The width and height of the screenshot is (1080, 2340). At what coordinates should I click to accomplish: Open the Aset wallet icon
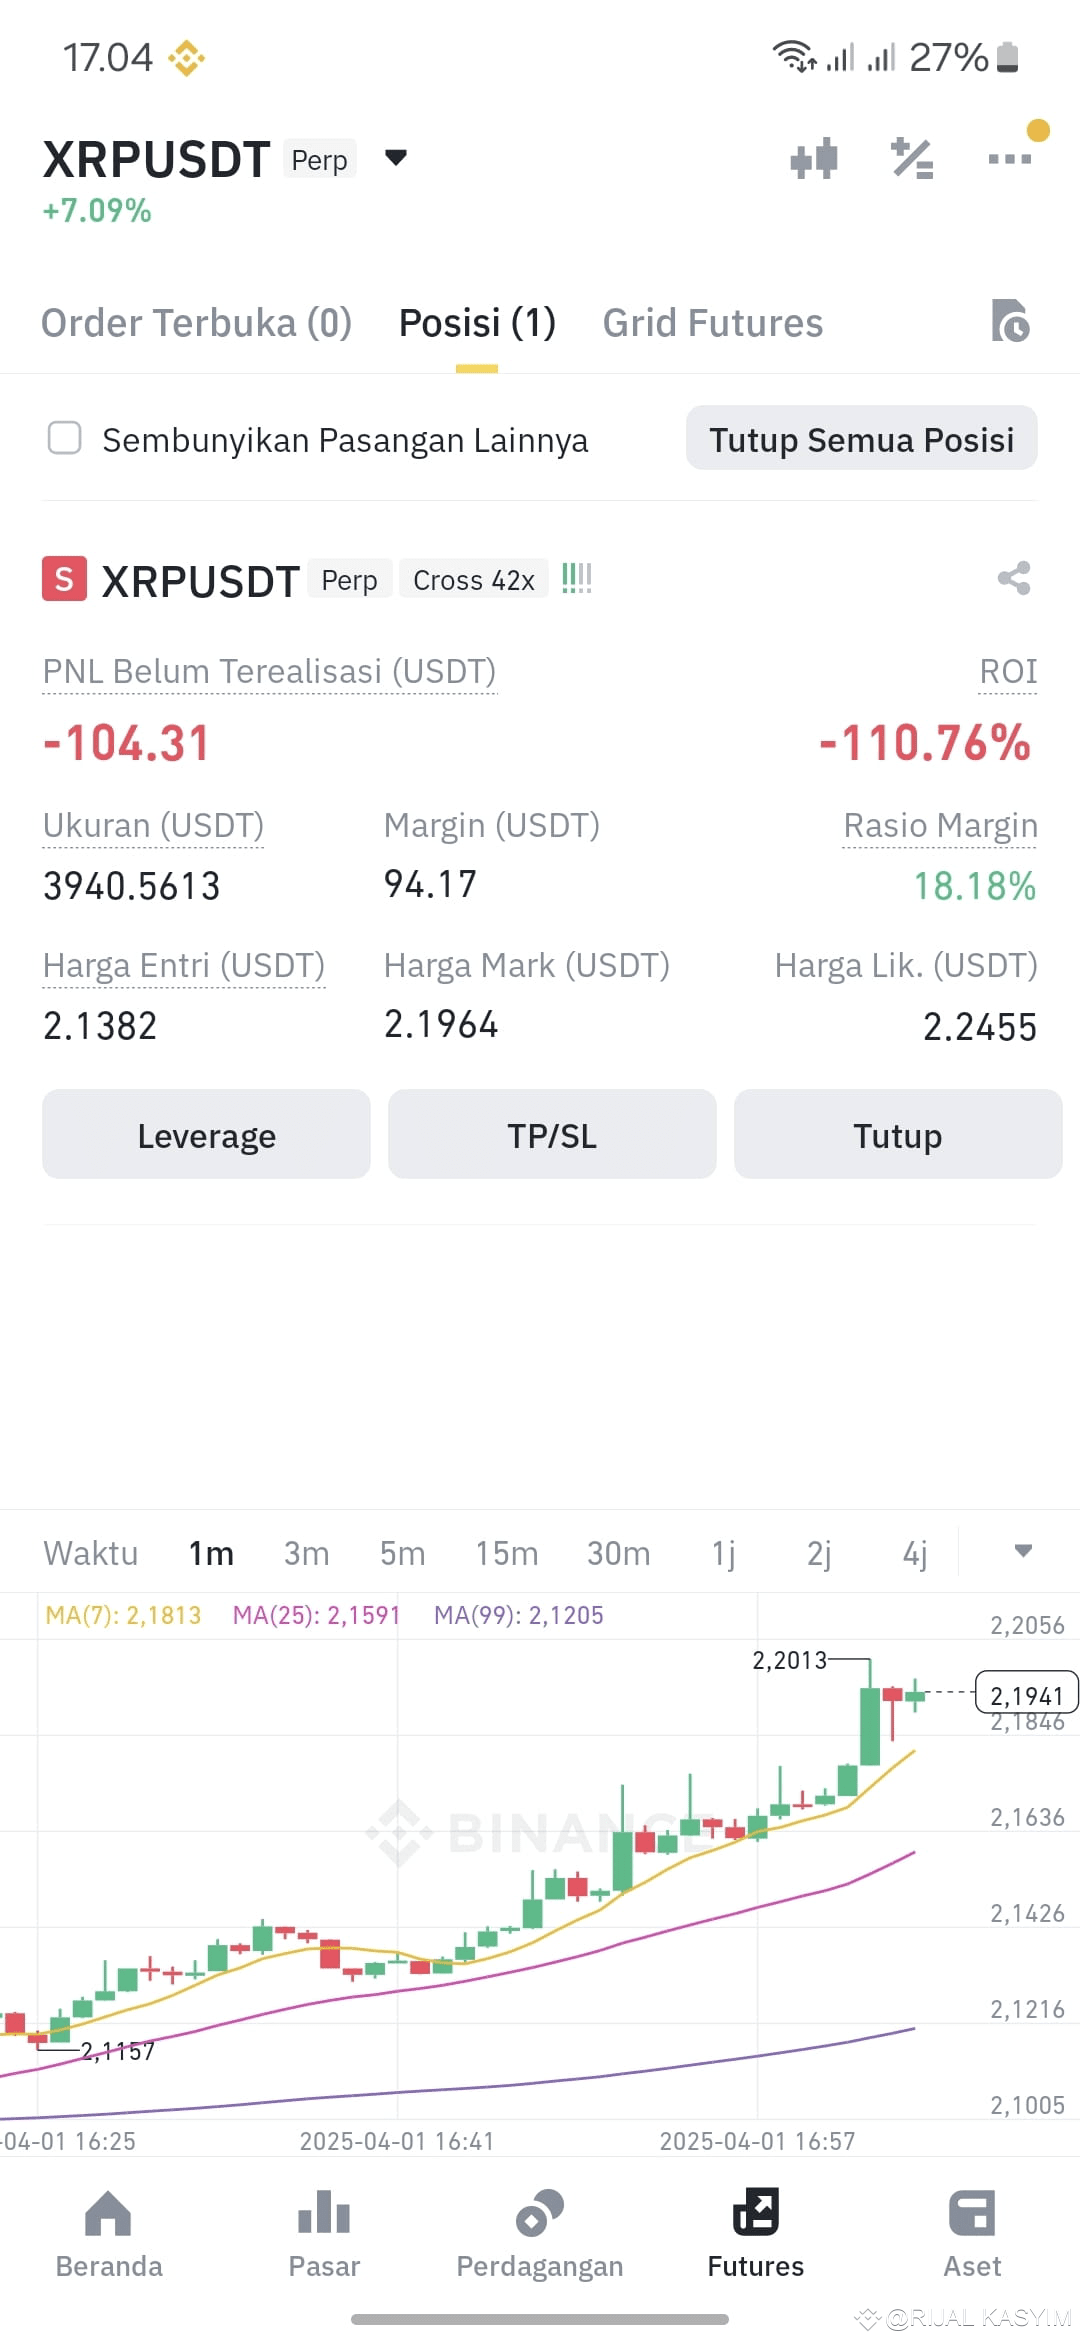pyautogui.click(x=972, y=2212)
